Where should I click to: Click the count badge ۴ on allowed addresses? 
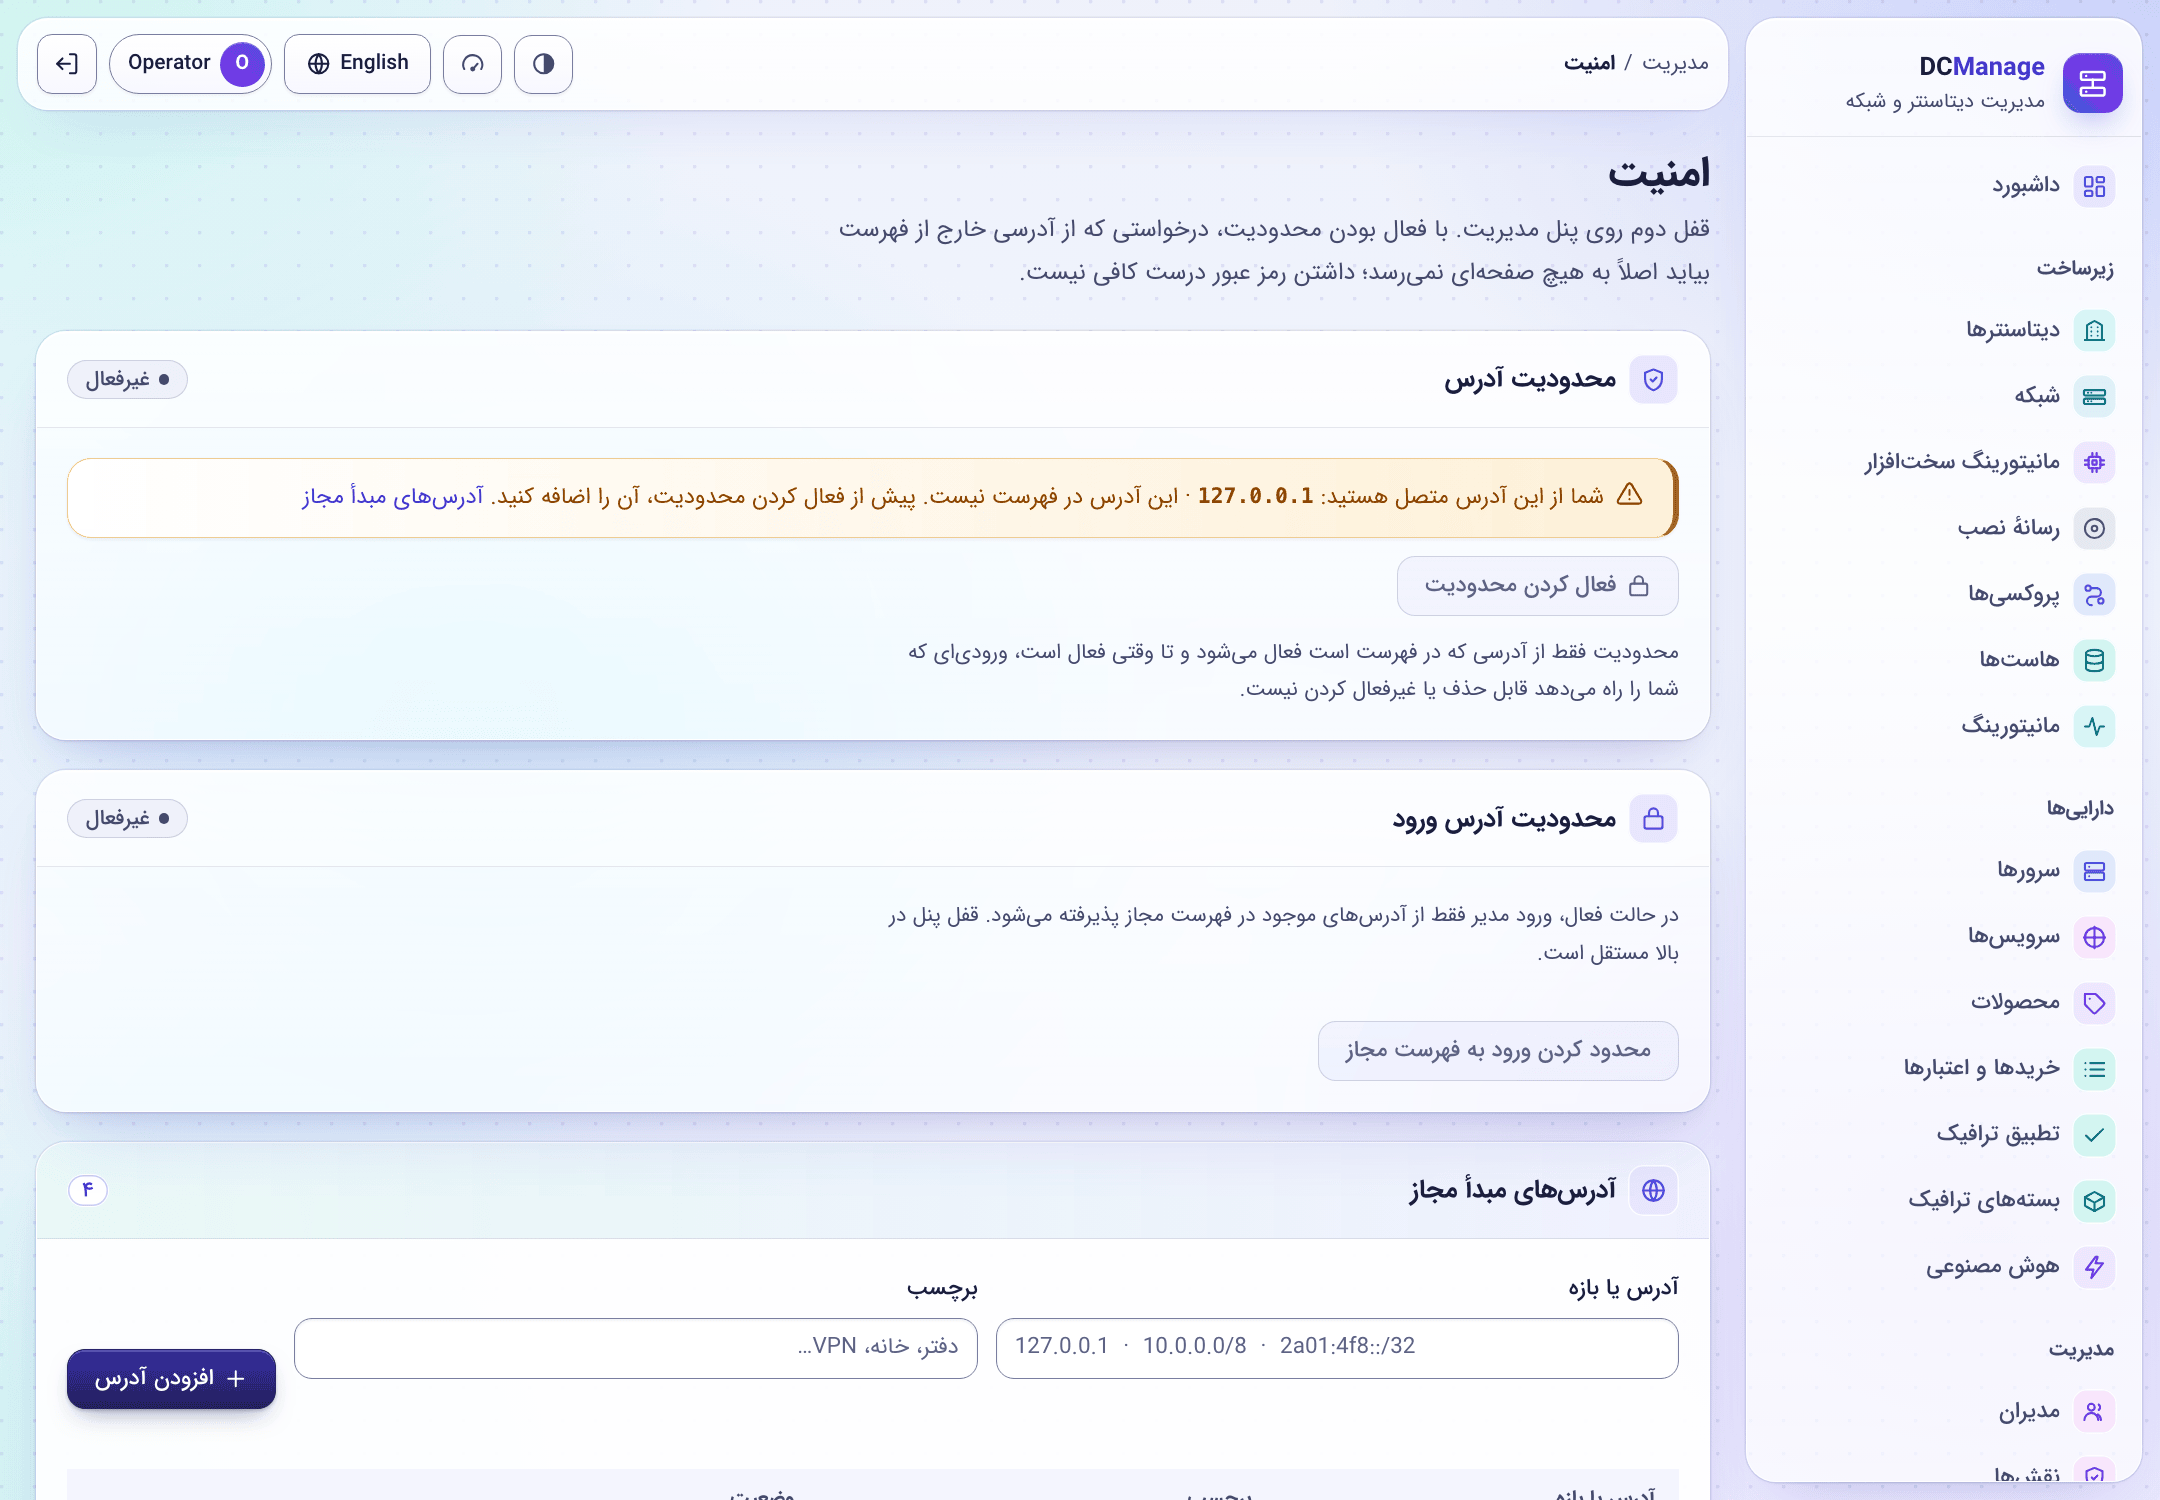click(x=88, y=1190)
